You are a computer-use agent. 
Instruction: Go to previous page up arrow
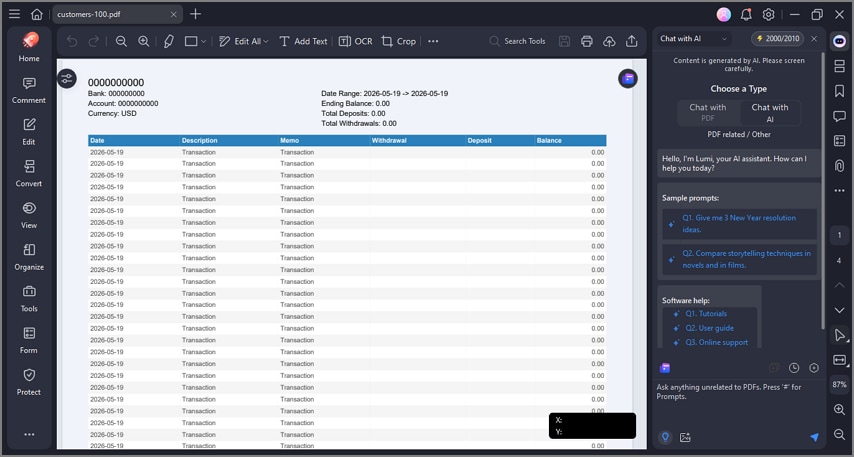pos(839,284)
